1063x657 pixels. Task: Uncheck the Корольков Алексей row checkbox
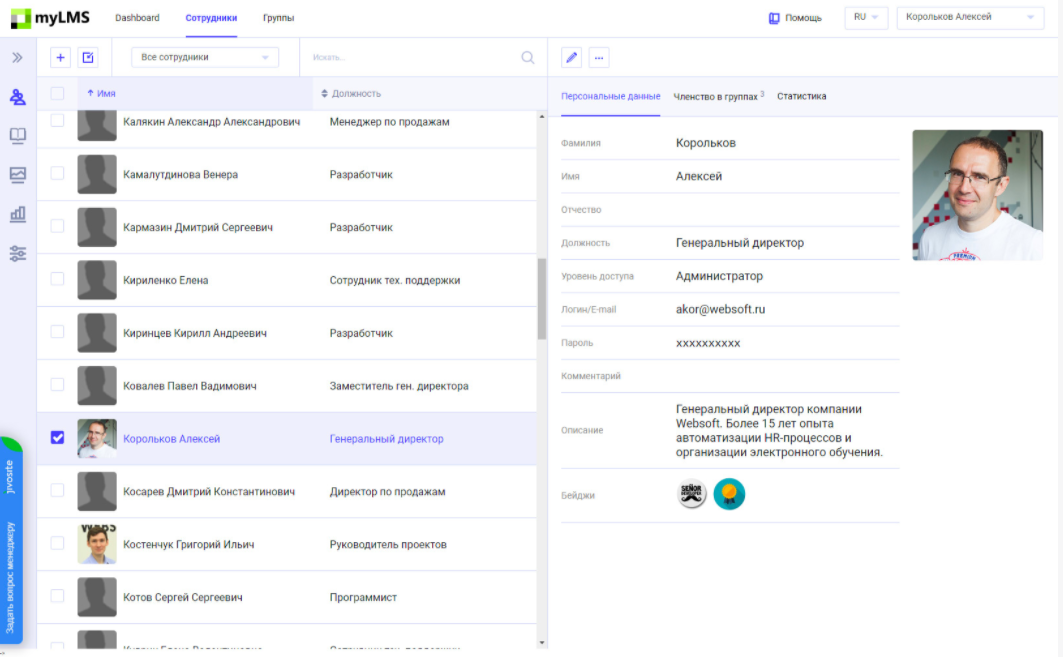point(57,437)
